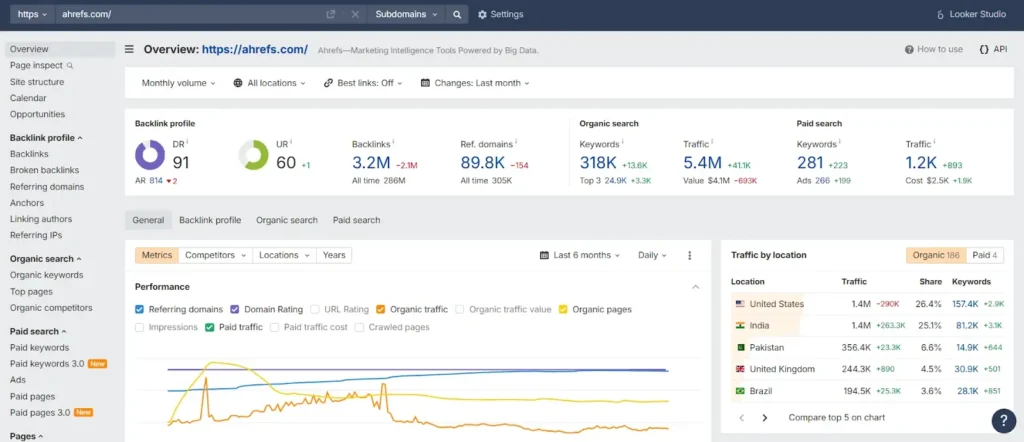This screenshot has width=1024, height=442.
Task: Open the Daily interval dropdown
Action: point(652,255)
